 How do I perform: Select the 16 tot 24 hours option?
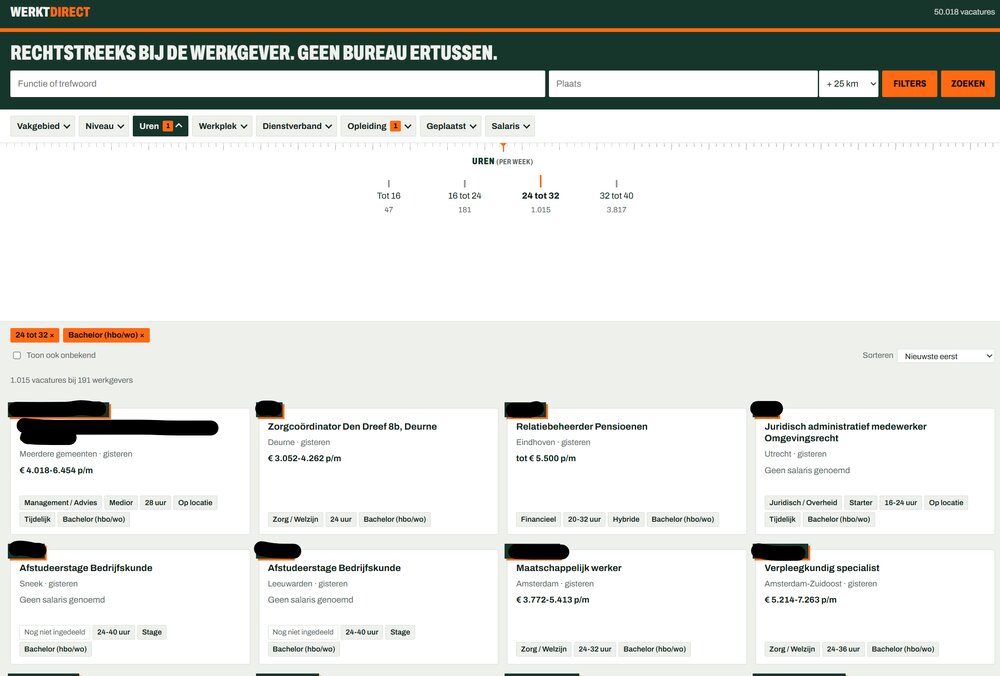[464, 196]
